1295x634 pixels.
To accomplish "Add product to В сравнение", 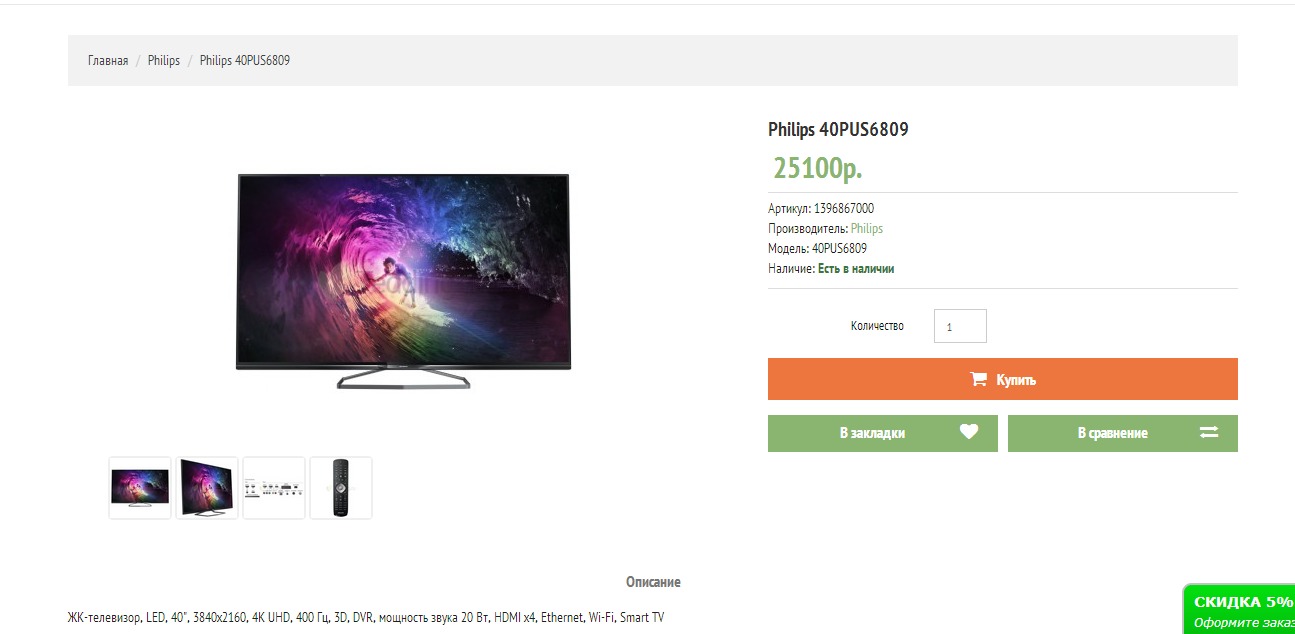I will tap(1123, 433).
